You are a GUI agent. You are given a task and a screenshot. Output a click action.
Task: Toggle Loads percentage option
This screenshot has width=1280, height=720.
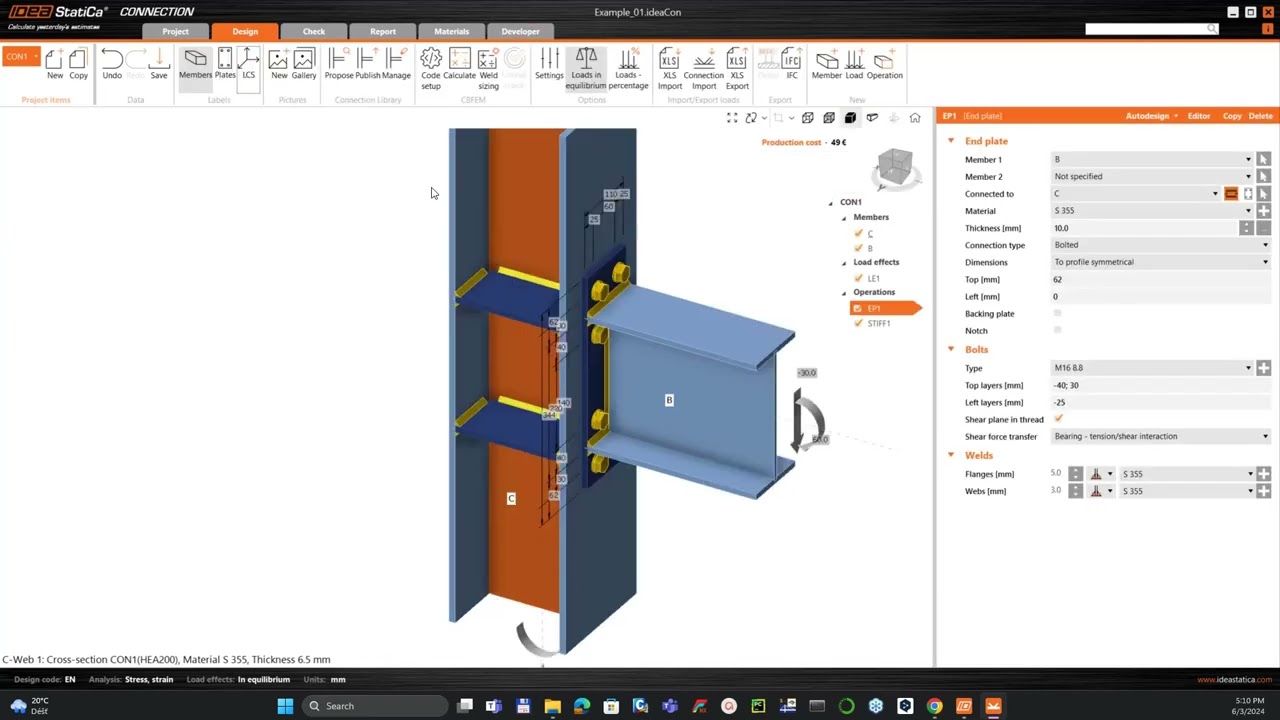pos(628,68)
